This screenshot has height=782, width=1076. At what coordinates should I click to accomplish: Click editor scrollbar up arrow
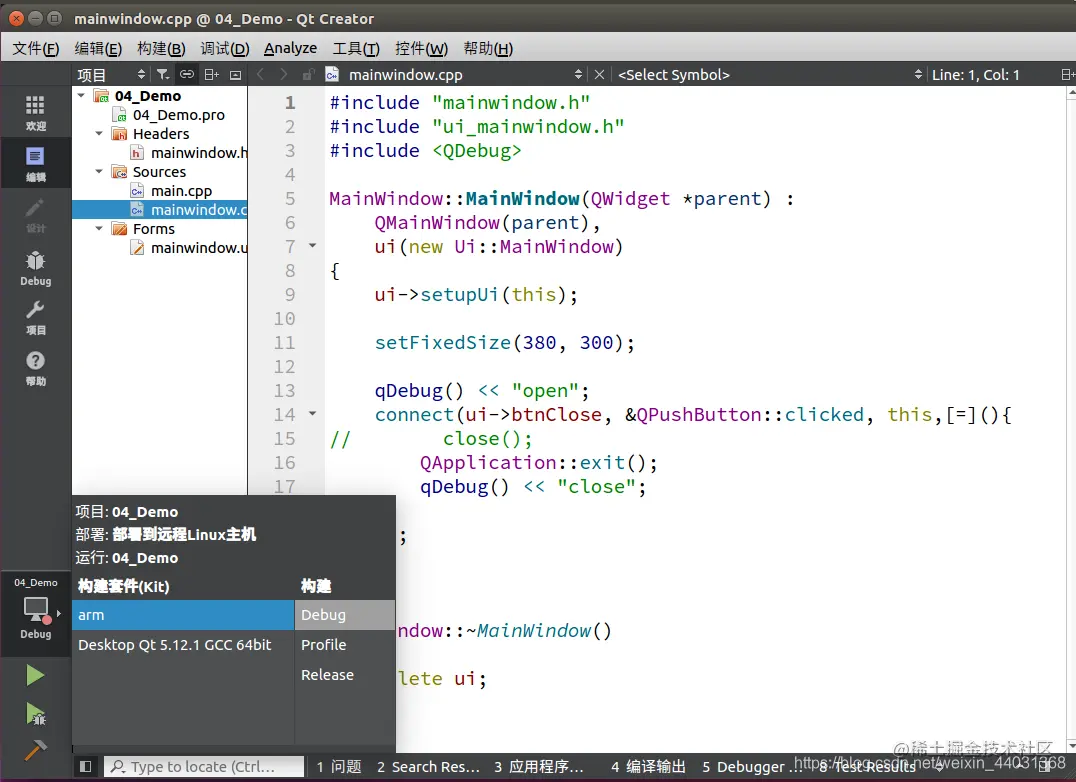1071,93
